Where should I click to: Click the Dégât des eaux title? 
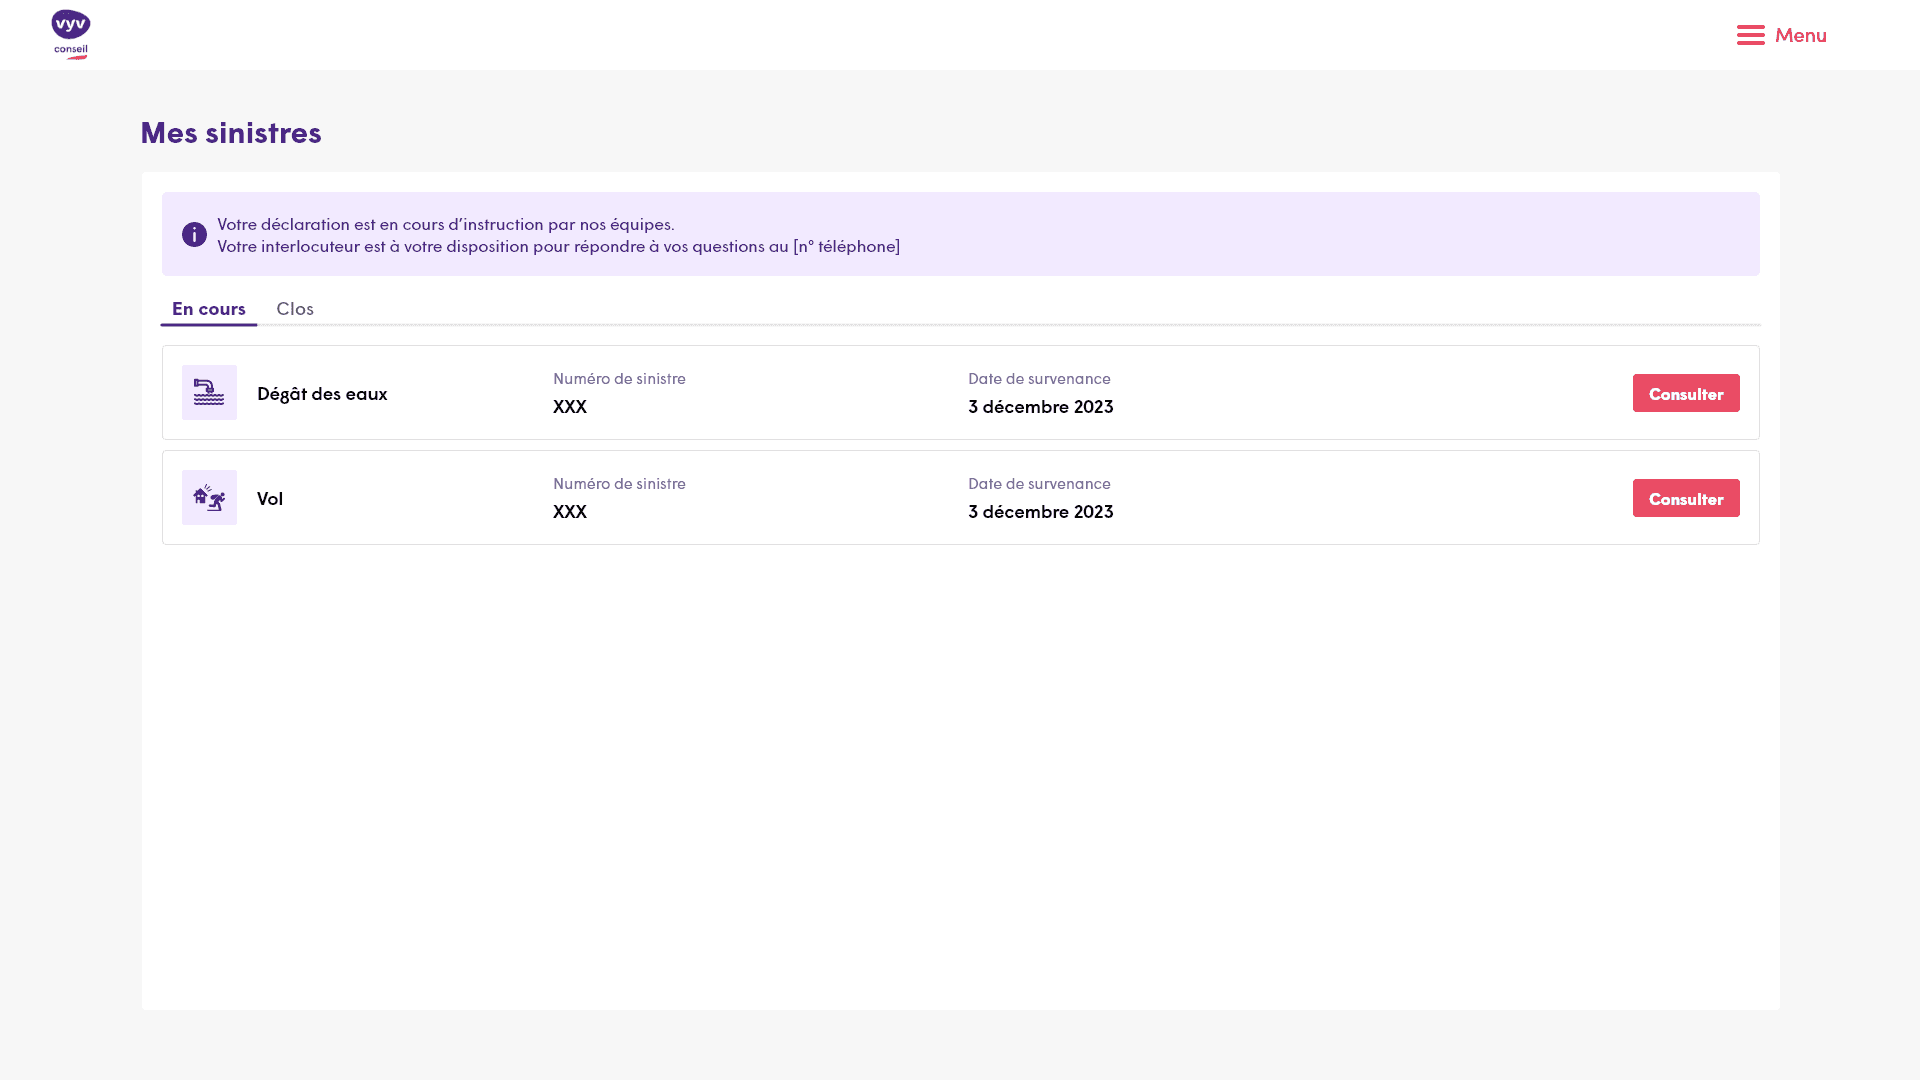pos(321,393)
